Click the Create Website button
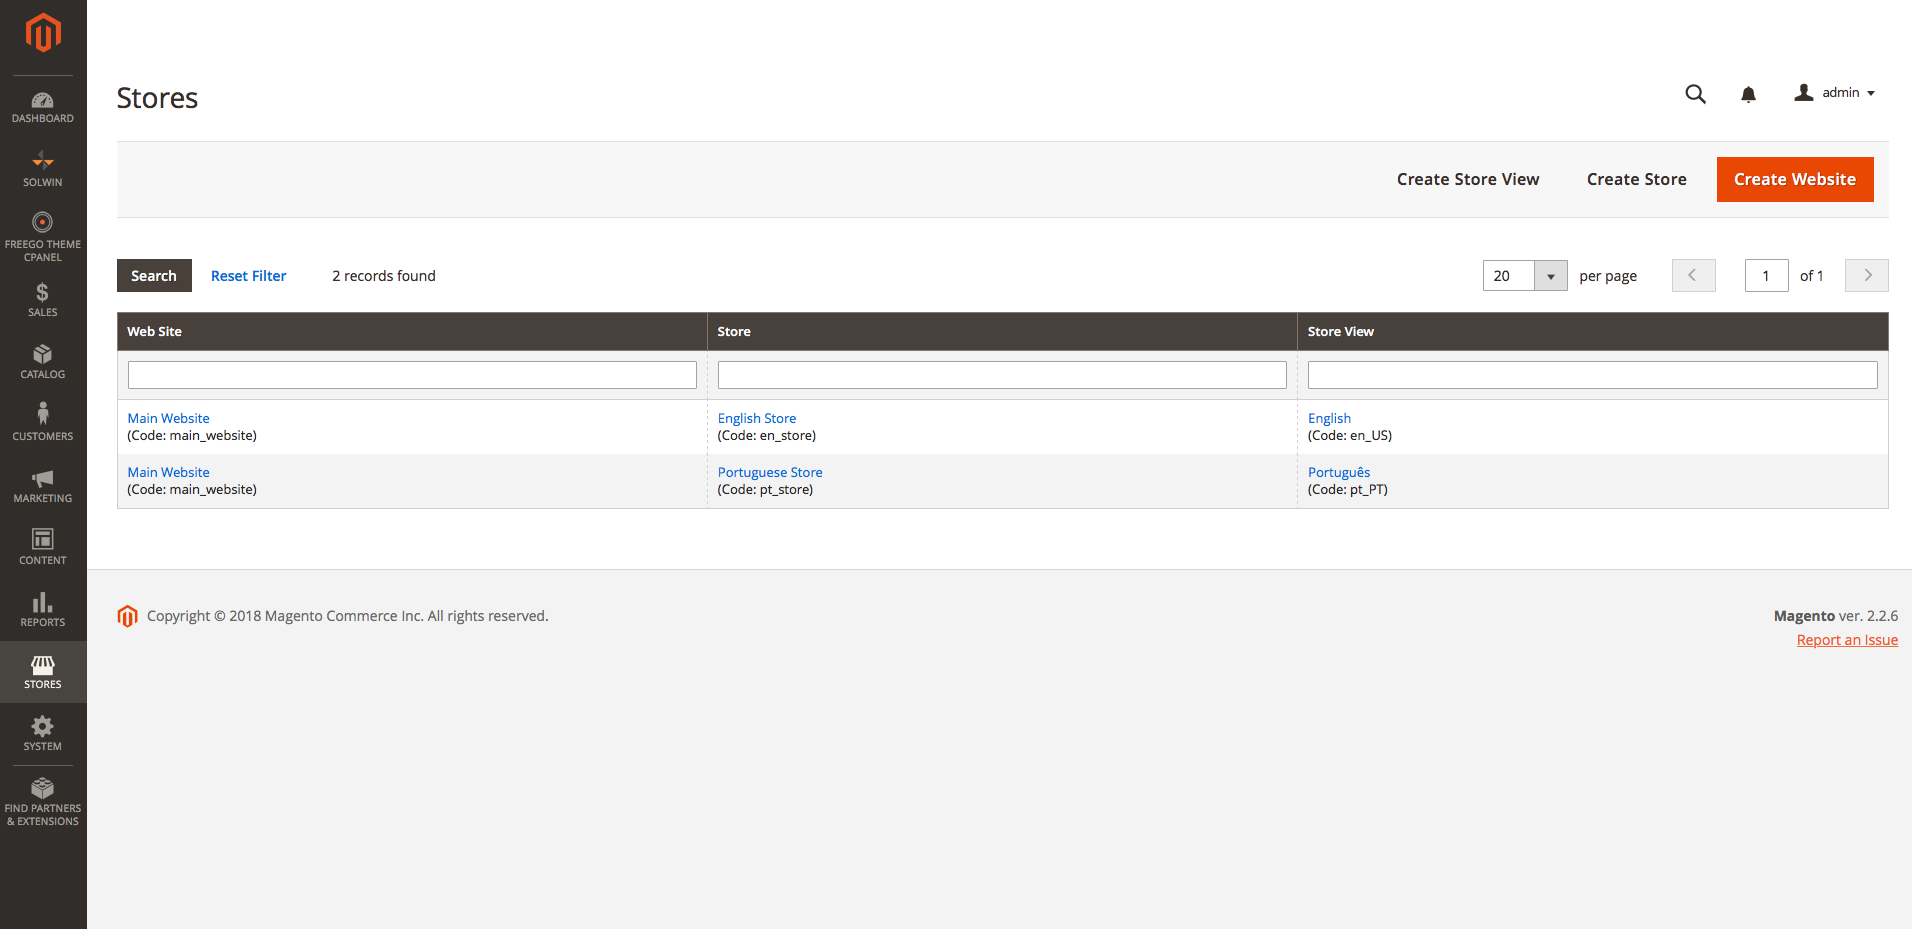Screen dimensions: 1912x929 [1794, 180]
